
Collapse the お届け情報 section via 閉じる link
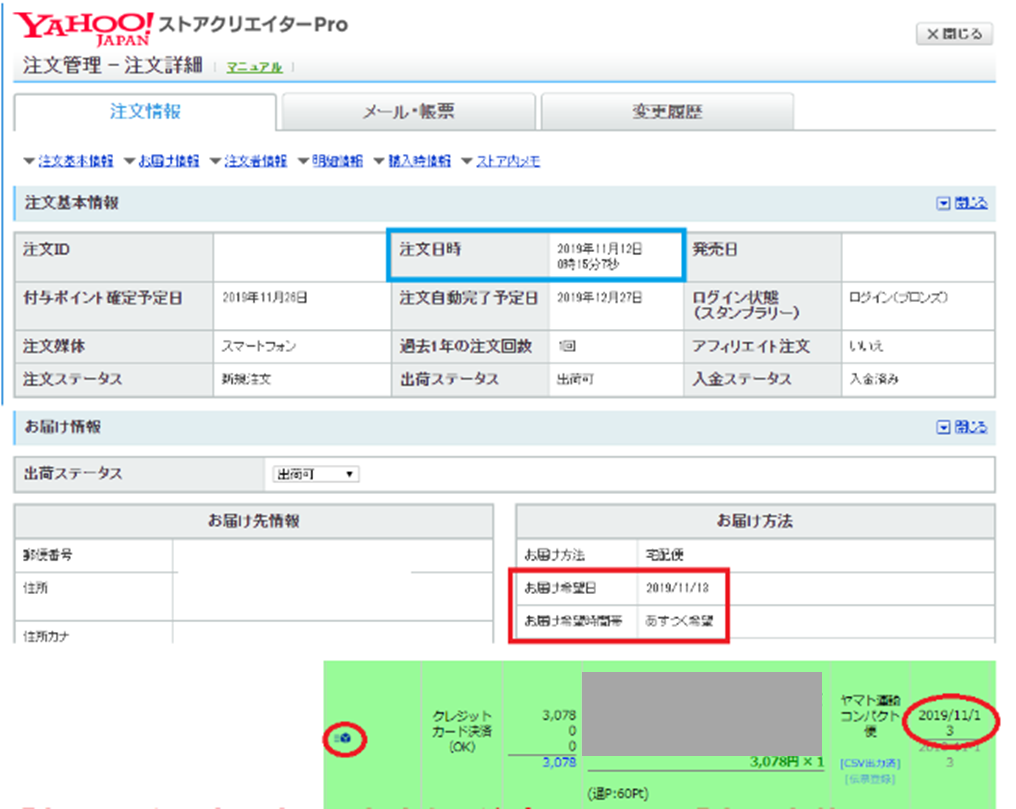click(x=970, y=427)
